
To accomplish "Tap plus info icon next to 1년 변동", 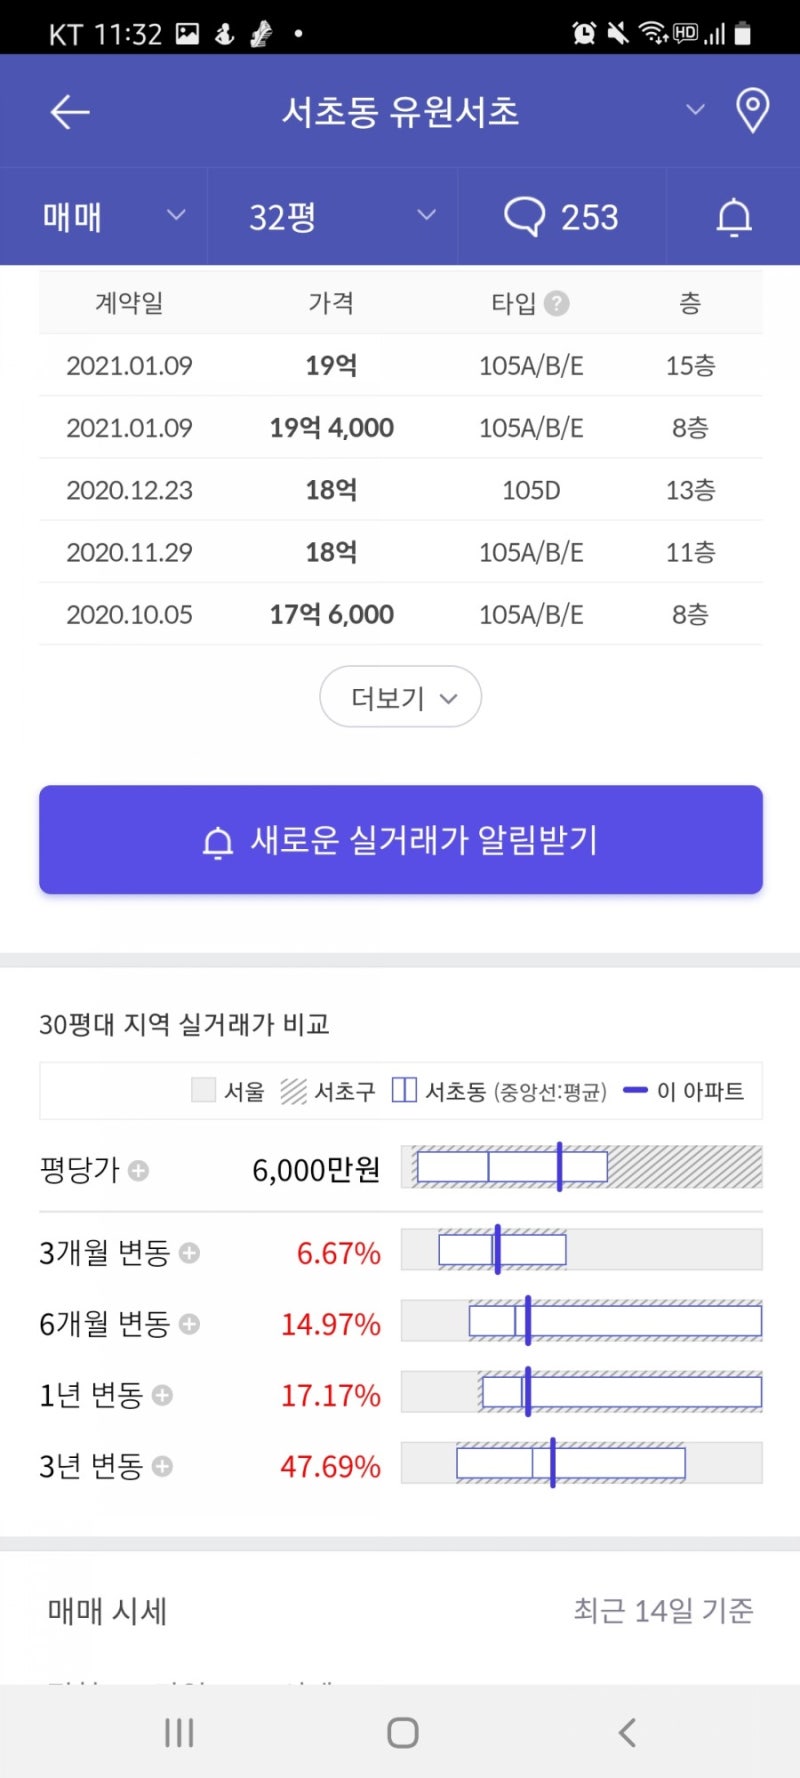I will pyautogui.click(x=162, y=1395).
